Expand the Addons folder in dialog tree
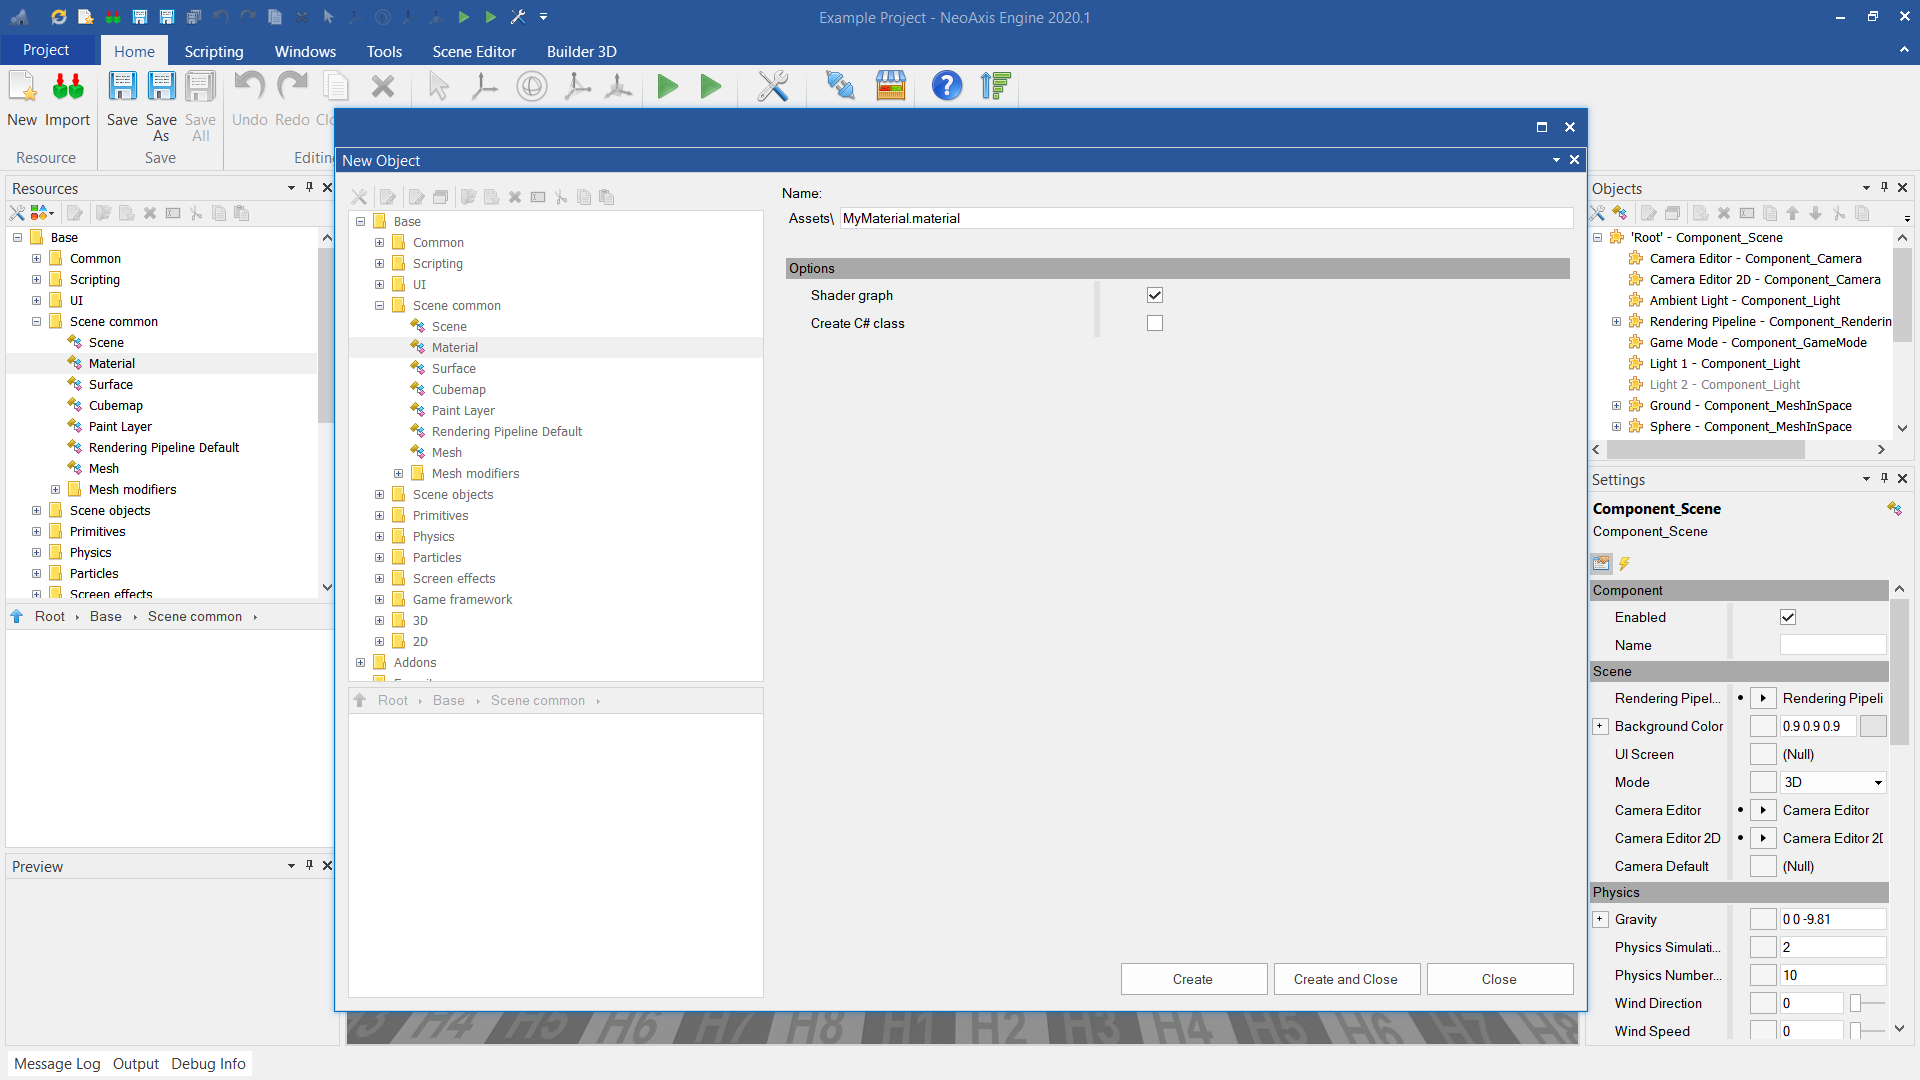Screen dimensions: 1920x1080 [361, 662]
